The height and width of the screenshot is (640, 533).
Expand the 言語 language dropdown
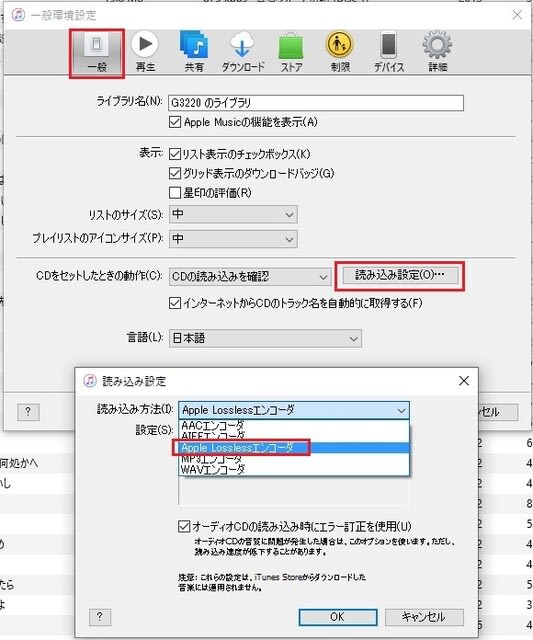click(265, 339)
